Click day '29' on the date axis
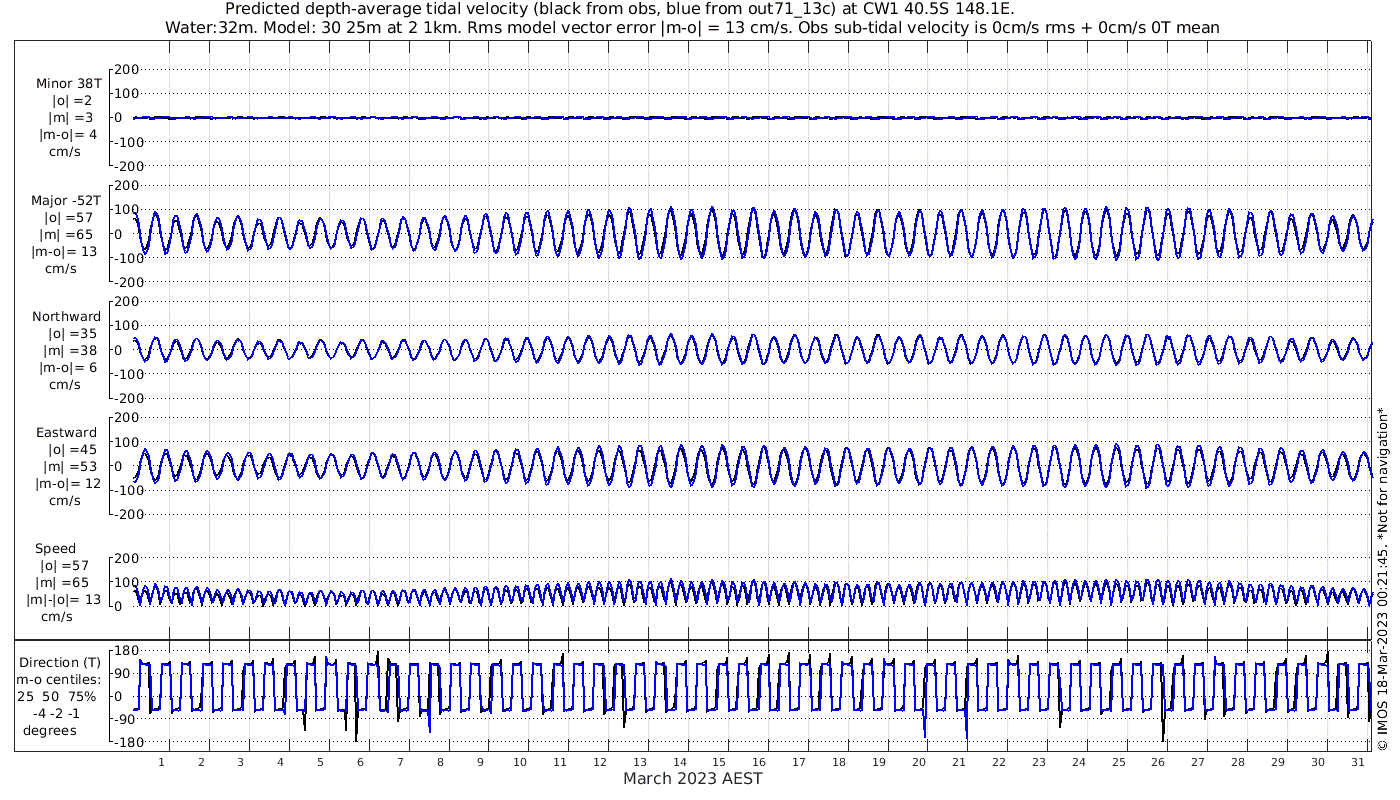 point(1278,762)
